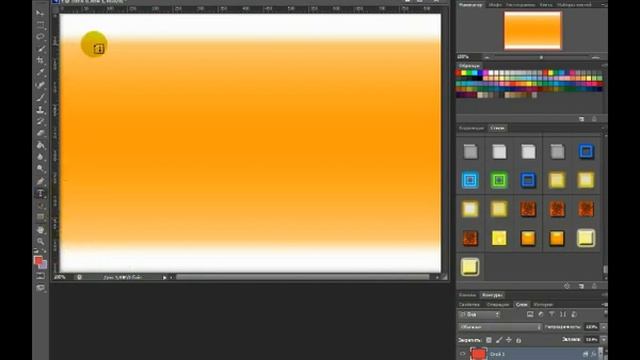Select the Zoom tool in toolbar

[x=40, y=242]
